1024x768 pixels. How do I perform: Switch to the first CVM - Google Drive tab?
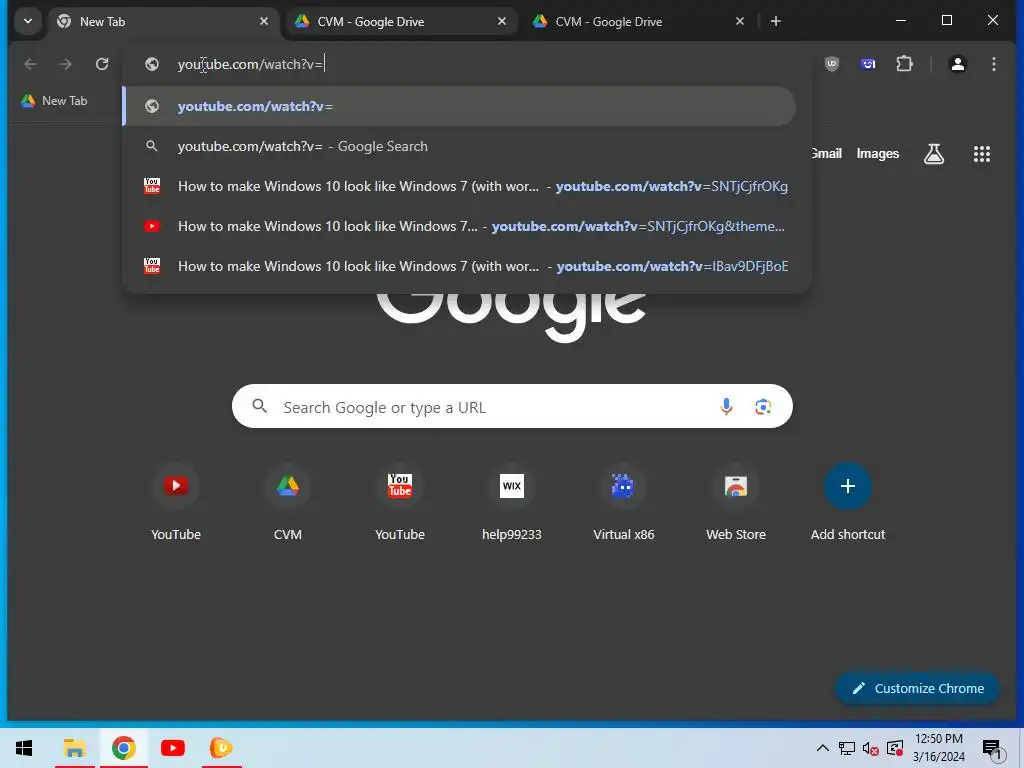[401, 22]
